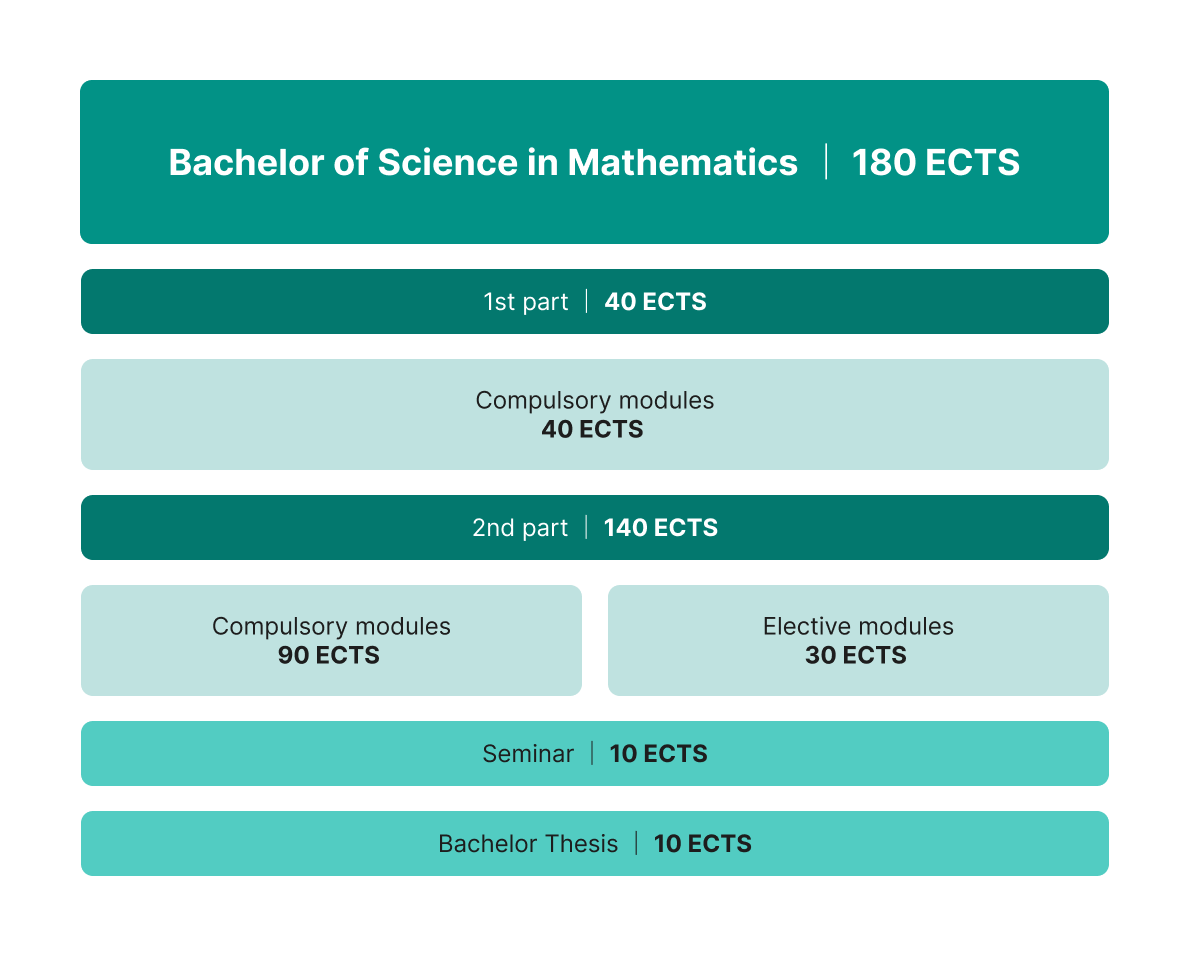
Task: Click the 90 ECTS value text
Action: pyautogui.click(x=328, y=655)
